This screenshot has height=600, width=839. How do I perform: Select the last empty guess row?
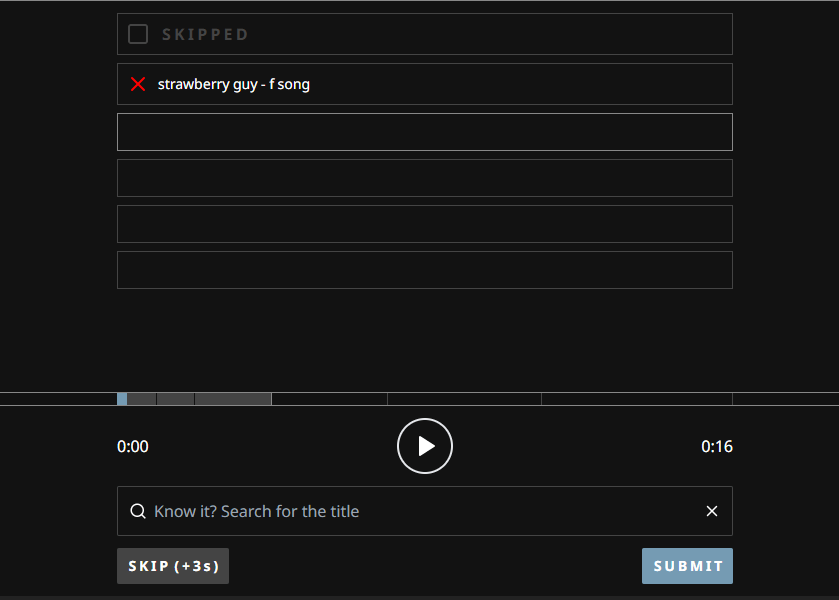pyautogui.click(x=424, y=270)
